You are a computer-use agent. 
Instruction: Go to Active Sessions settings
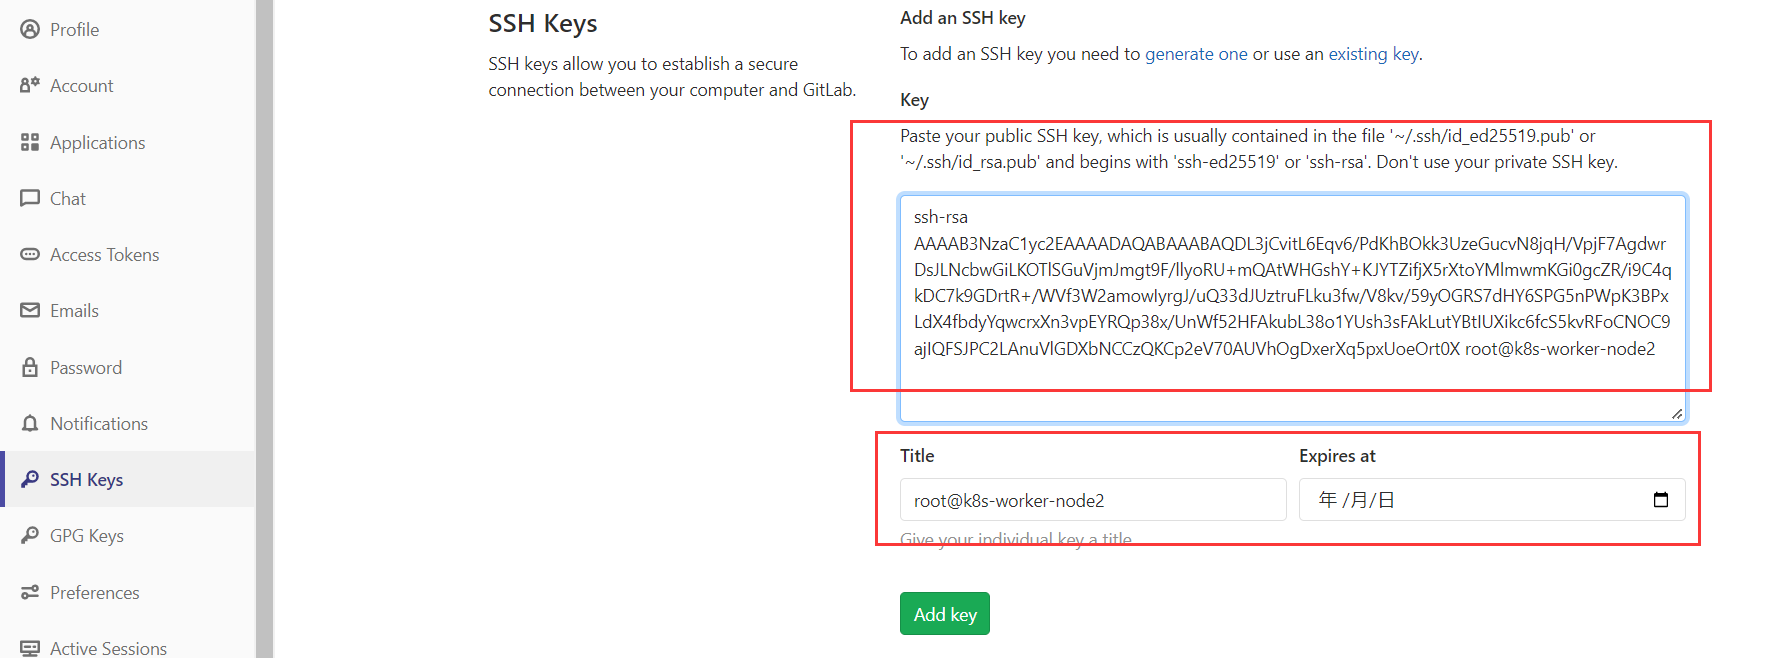108,647
